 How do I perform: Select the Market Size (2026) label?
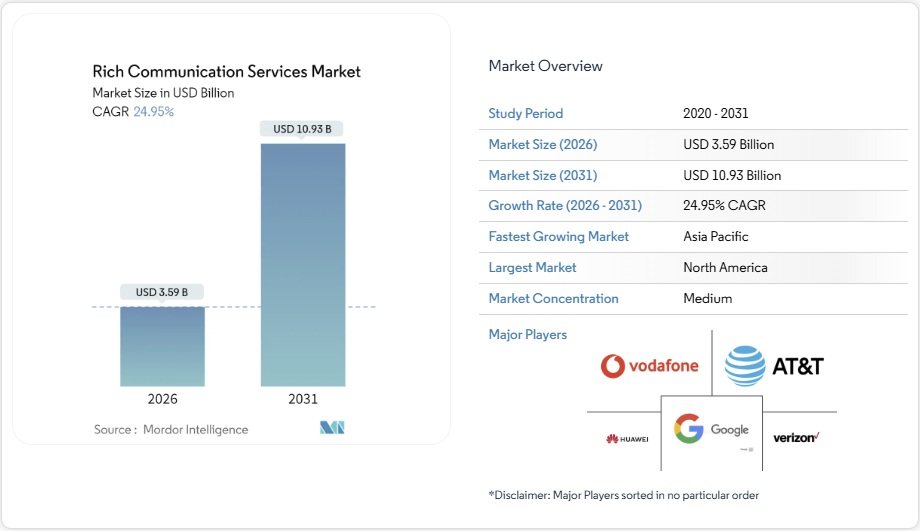(542, 145)
